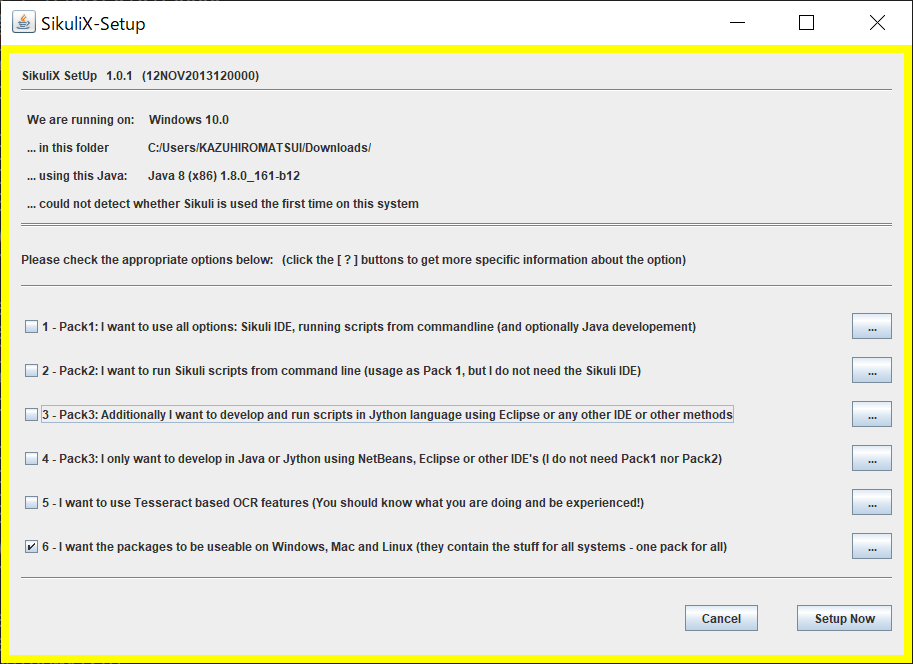Tick option 5 Tesseract OCR features checkbox
This screenshot has height=664, width=913.
tap(31, 503)
